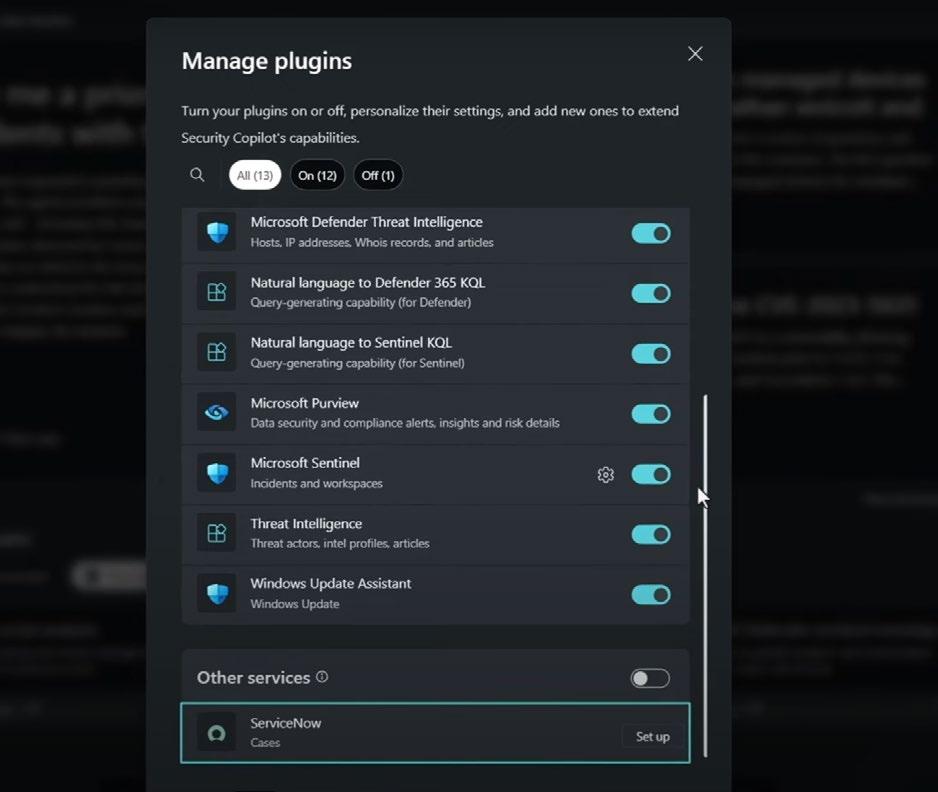Select the On (12) filter tab
This screenshot has width=938, height=792.
tap(318, 175)
